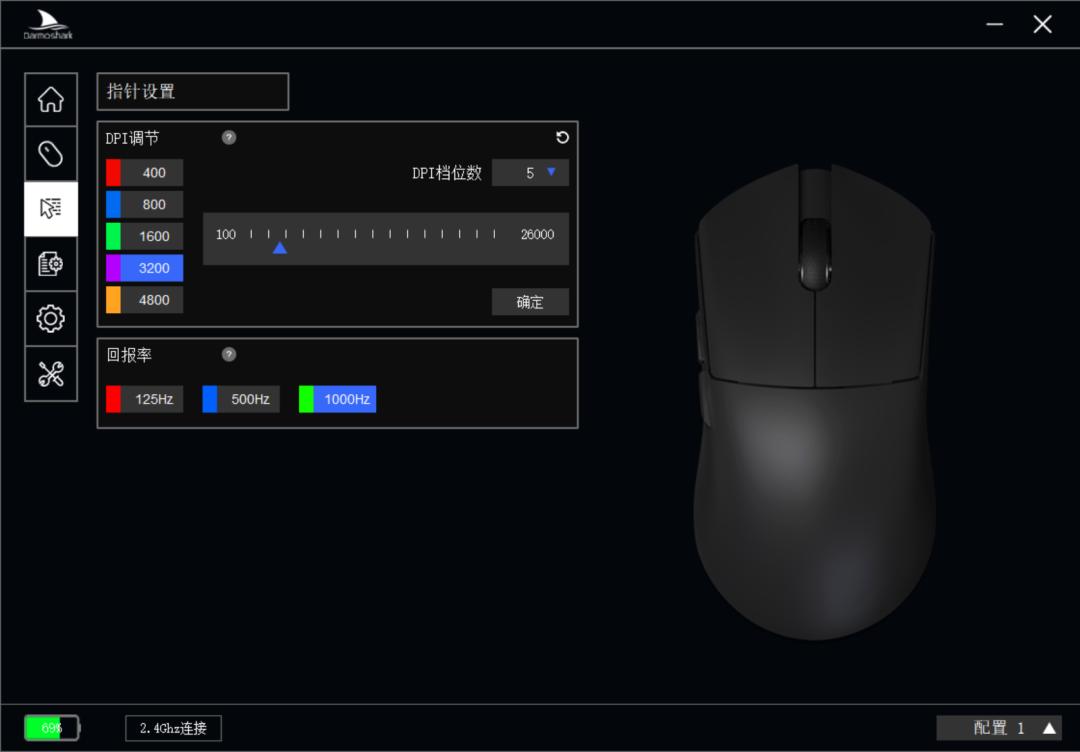The height and width of the screenshot is (752, 1080).
Task: Open the macro settings document-gear icon
Action: (x=51, y=264)
